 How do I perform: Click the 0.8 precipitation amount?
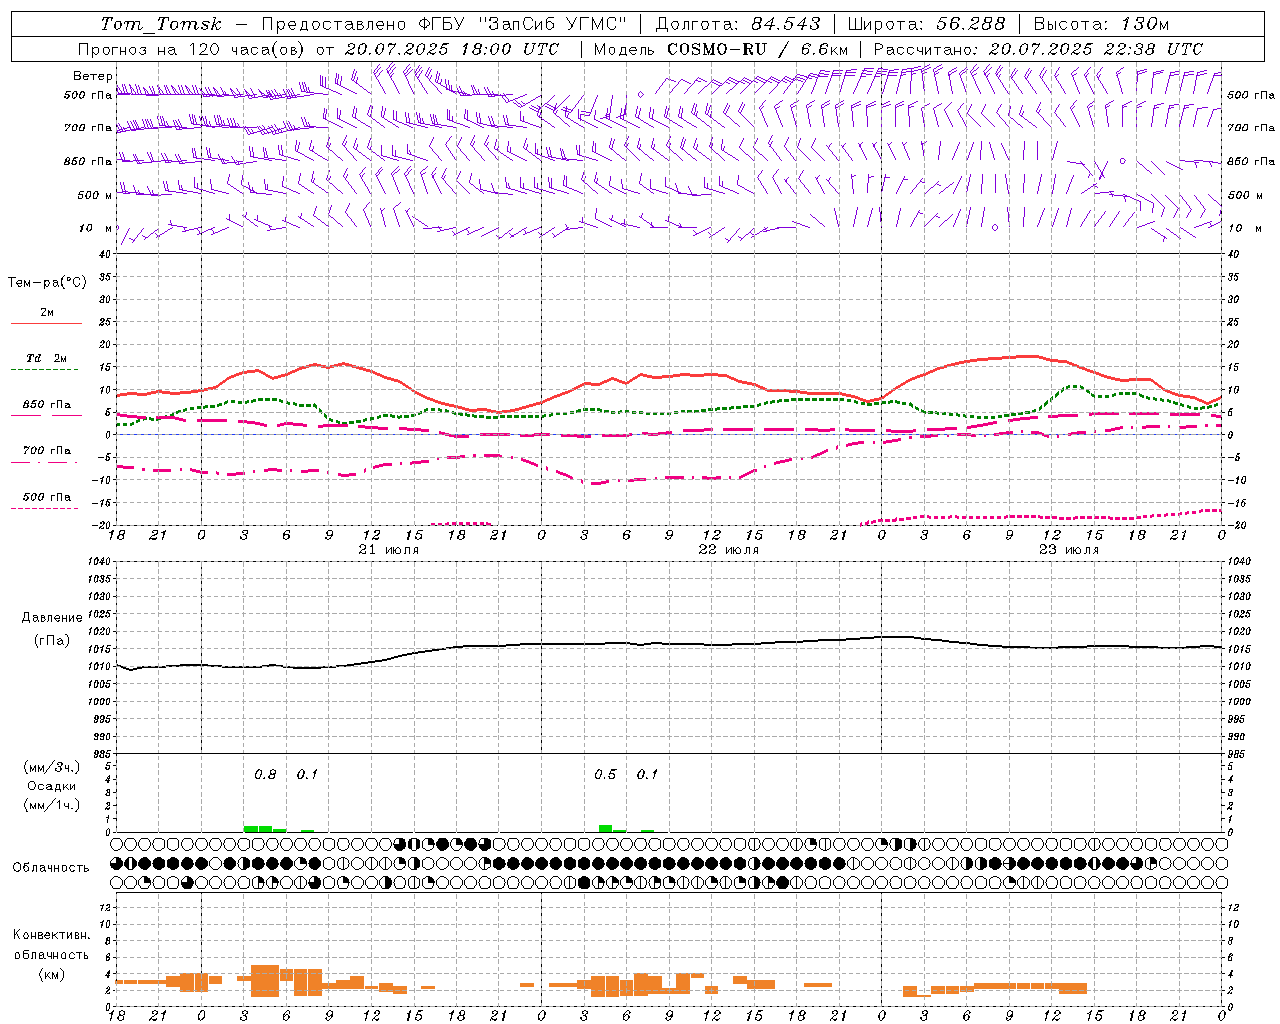click(265, 774)
